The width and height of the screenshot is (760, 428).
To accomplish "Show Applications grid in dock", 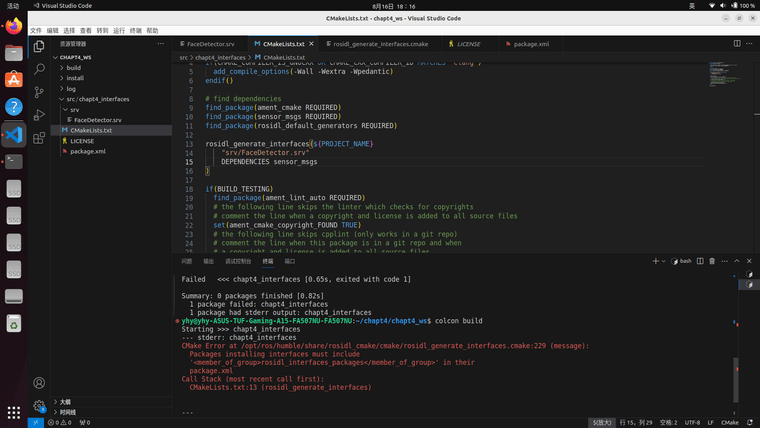I will pos(14,412).
